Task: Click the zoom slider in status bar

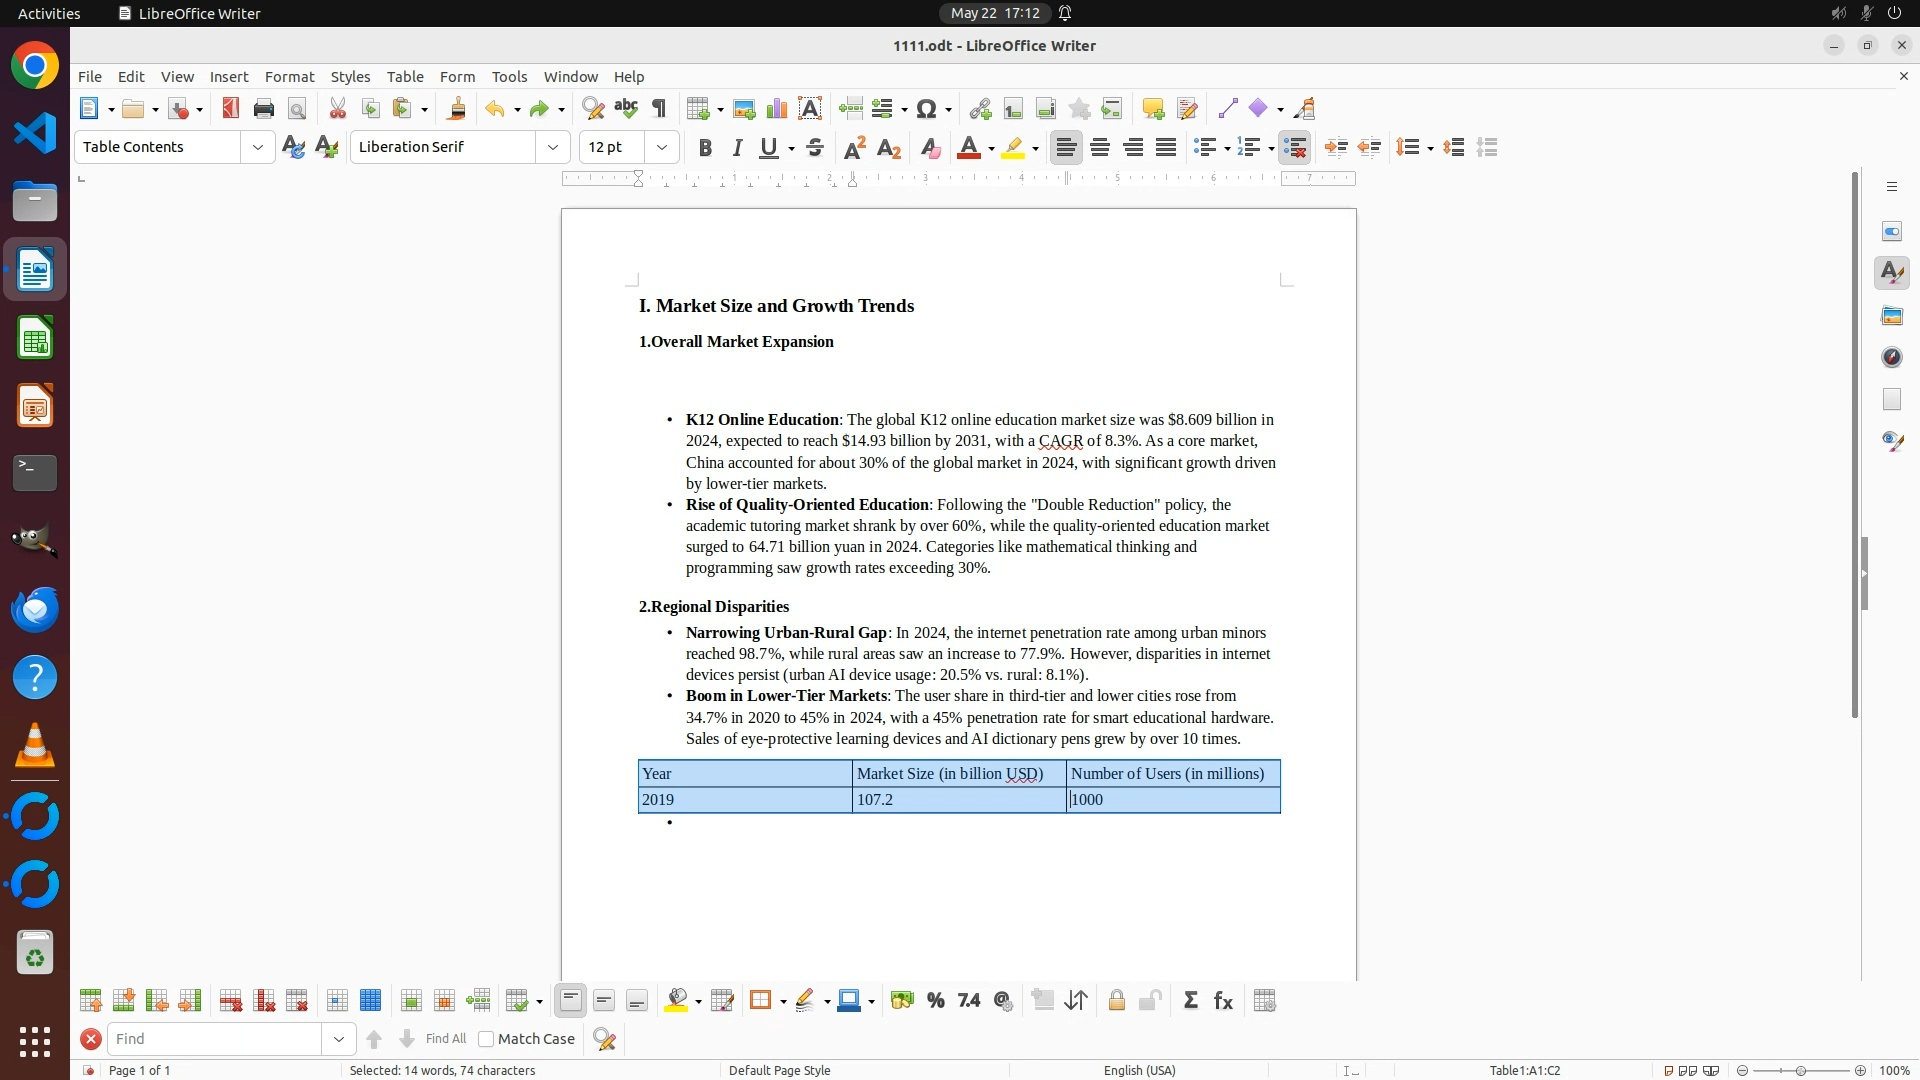Action: click(1800, 1070)
